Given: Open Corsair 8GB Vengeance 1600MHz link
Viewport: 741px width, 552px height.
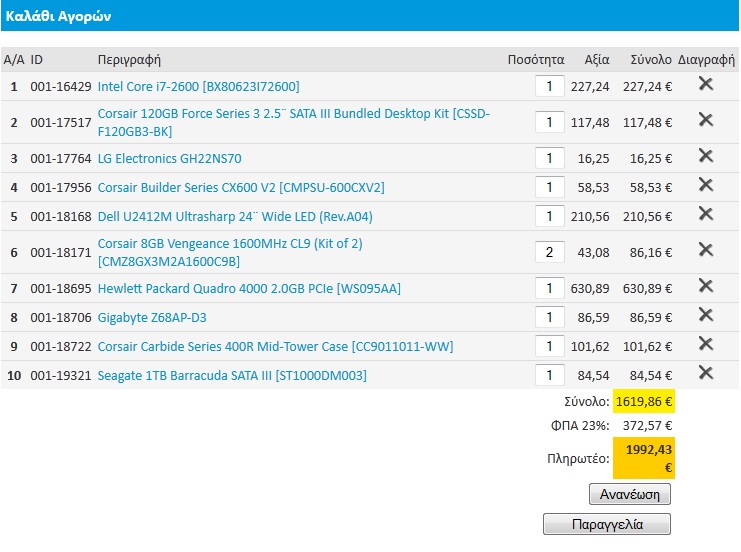Looking at the screenshot, I should point(230,252).
